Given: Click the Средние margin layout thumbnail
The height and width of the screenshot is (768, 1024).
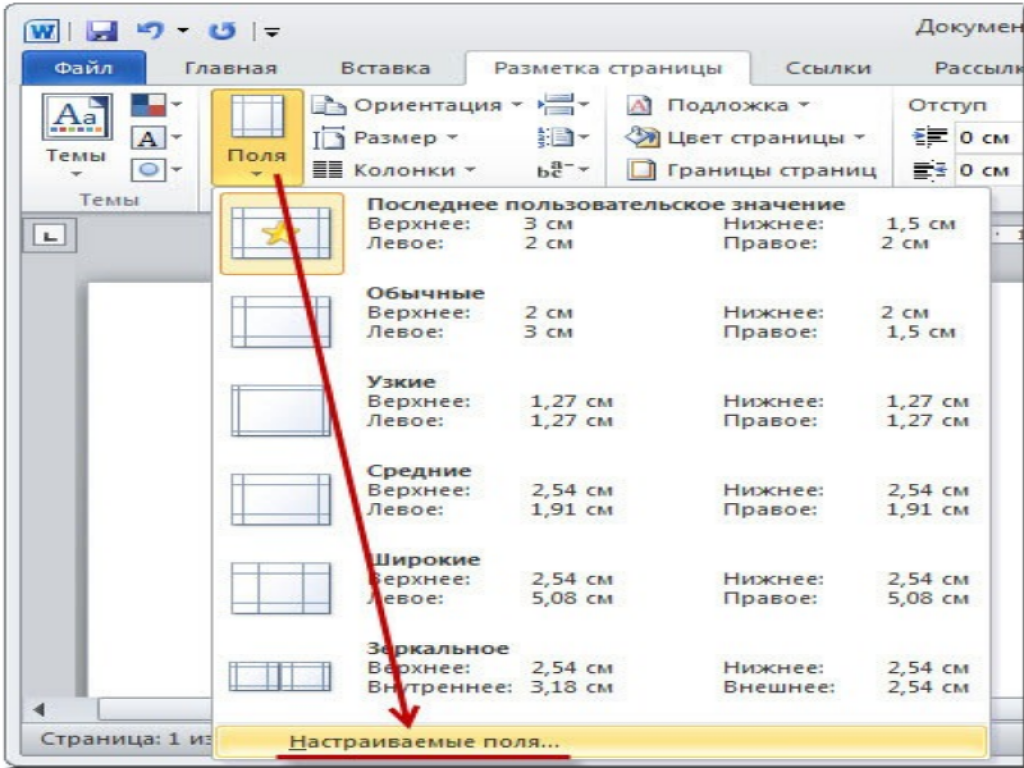Looking at the screenshot, I should (281, 500).
